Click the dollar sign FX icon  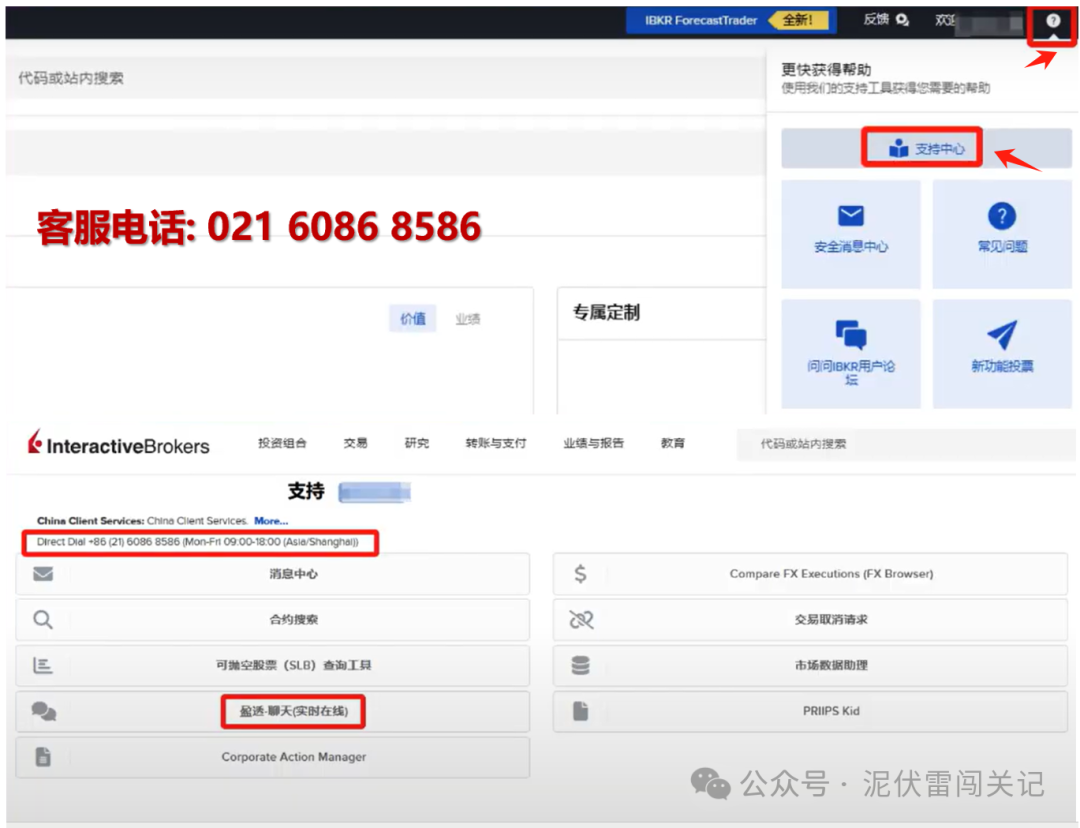click(581, 574)
